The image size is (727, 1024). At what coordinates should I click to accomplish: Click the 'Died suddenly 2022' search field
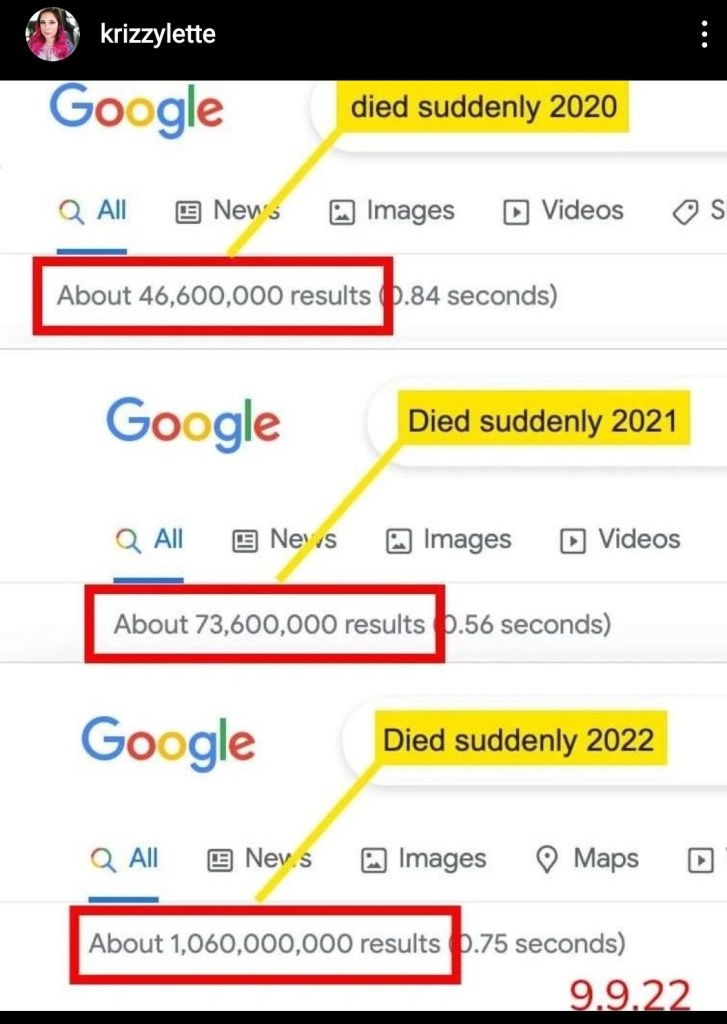click(x=518, y=741)
